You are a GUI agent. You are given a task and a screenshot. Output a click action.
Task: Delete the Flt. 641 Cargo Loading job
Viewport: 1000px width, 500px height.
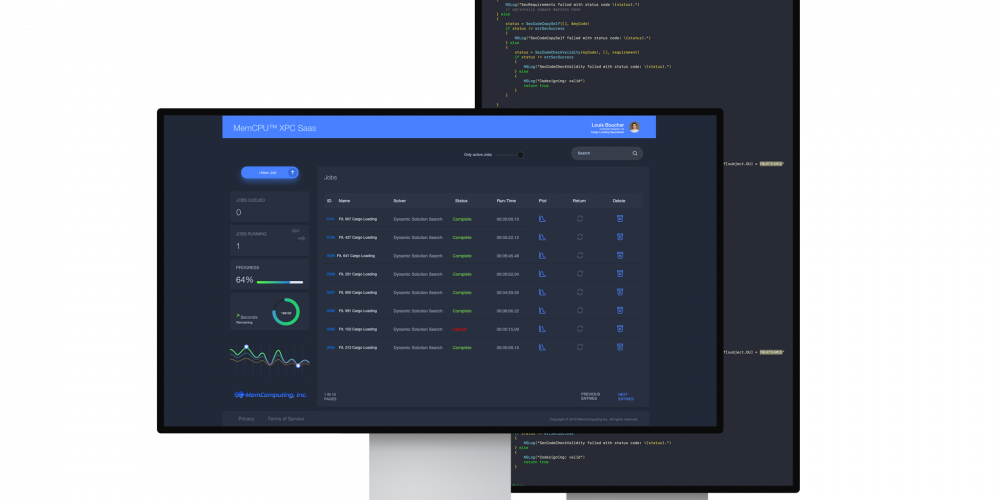click(620, 255)
